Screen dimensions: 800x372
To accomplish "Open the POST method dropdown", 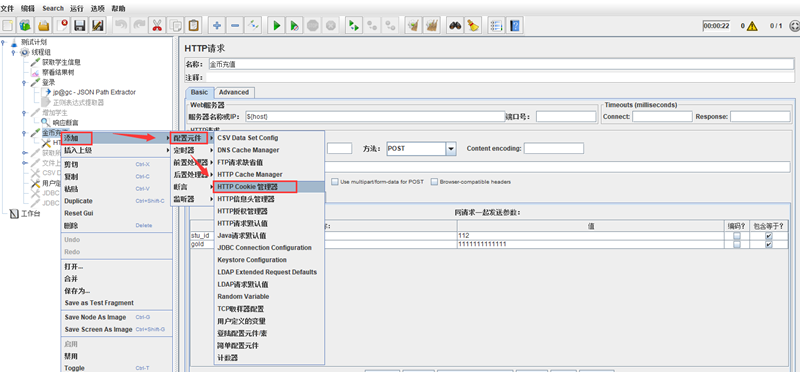I will pos(451,148).
